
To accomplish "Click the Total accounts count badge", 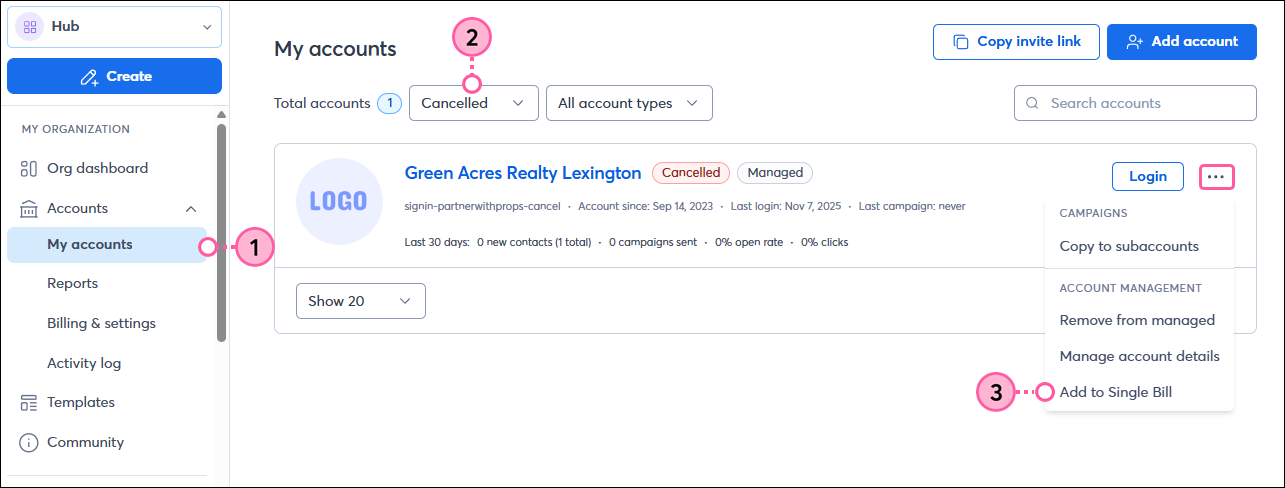I will (389, 103).
